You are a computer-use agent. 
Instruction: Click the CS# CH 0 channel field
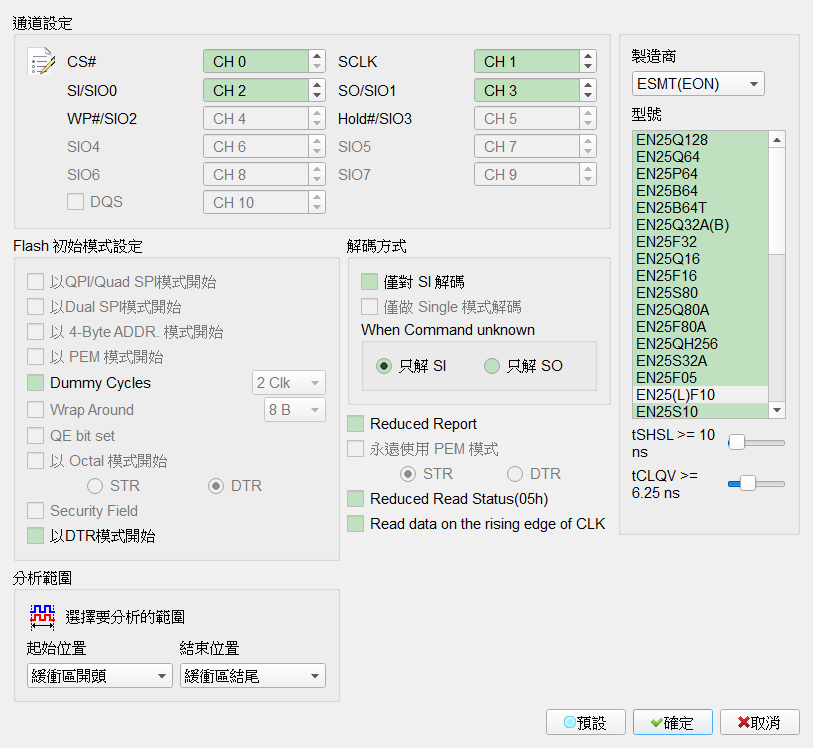click(256, 61)
